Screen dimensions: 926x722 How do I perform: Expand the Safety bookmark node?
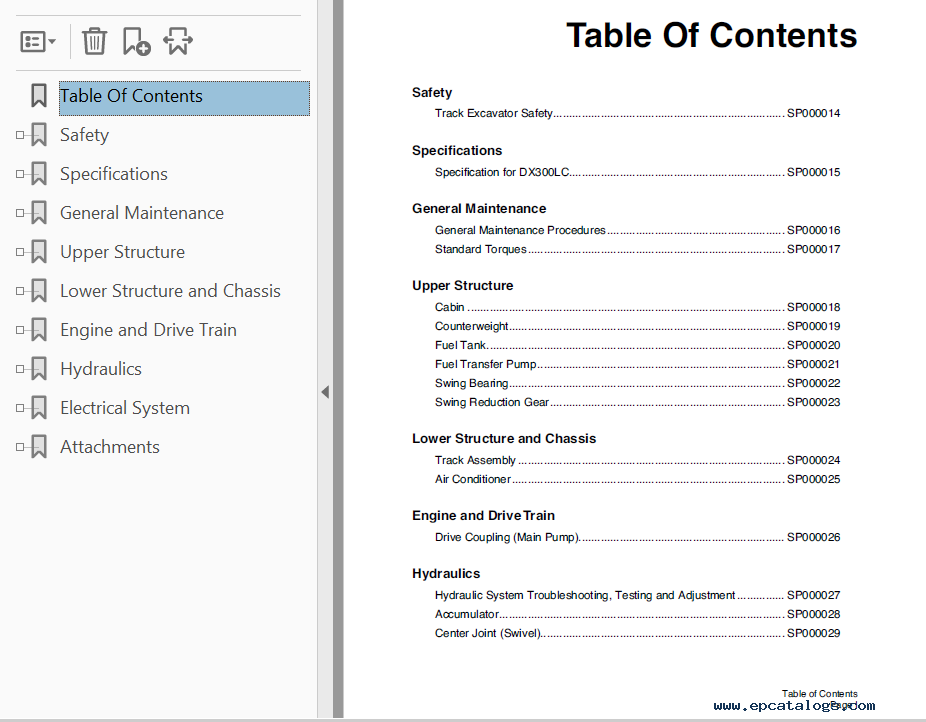pyautogui.click(x=20, y=135)
